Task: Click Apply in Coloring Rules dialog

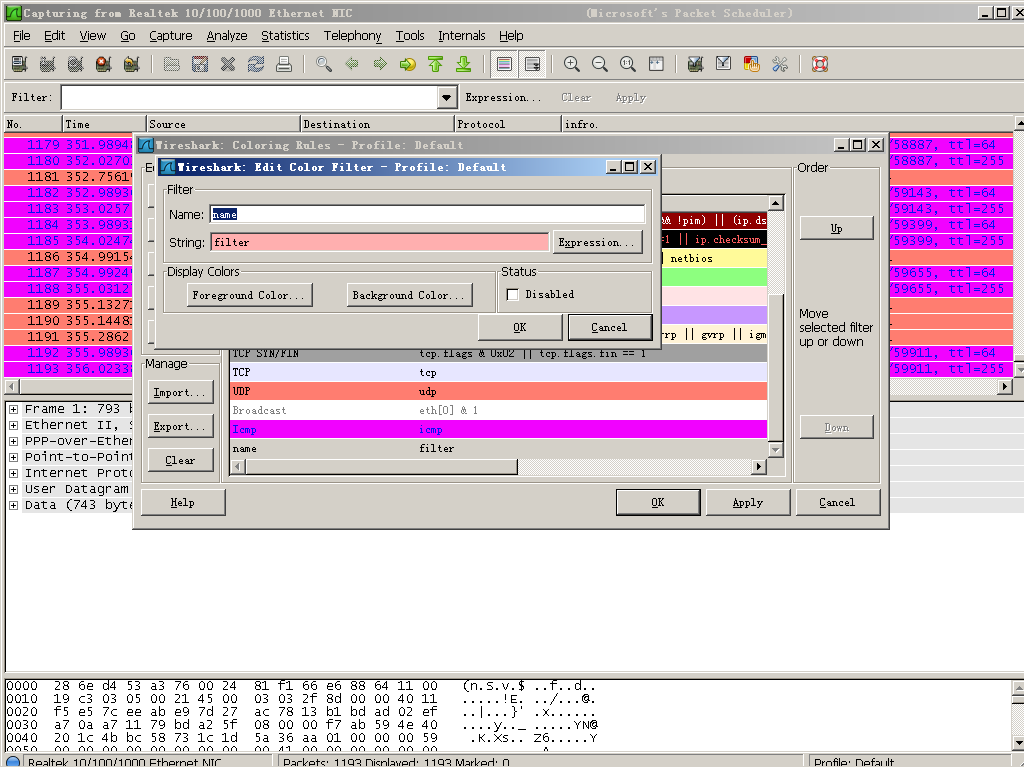Action: coord(748,502)
